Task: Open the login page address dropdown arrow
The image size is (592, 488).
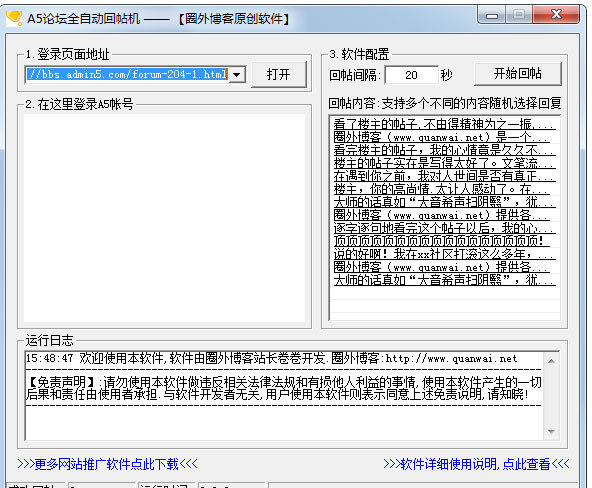Action: tap(237, 75)
